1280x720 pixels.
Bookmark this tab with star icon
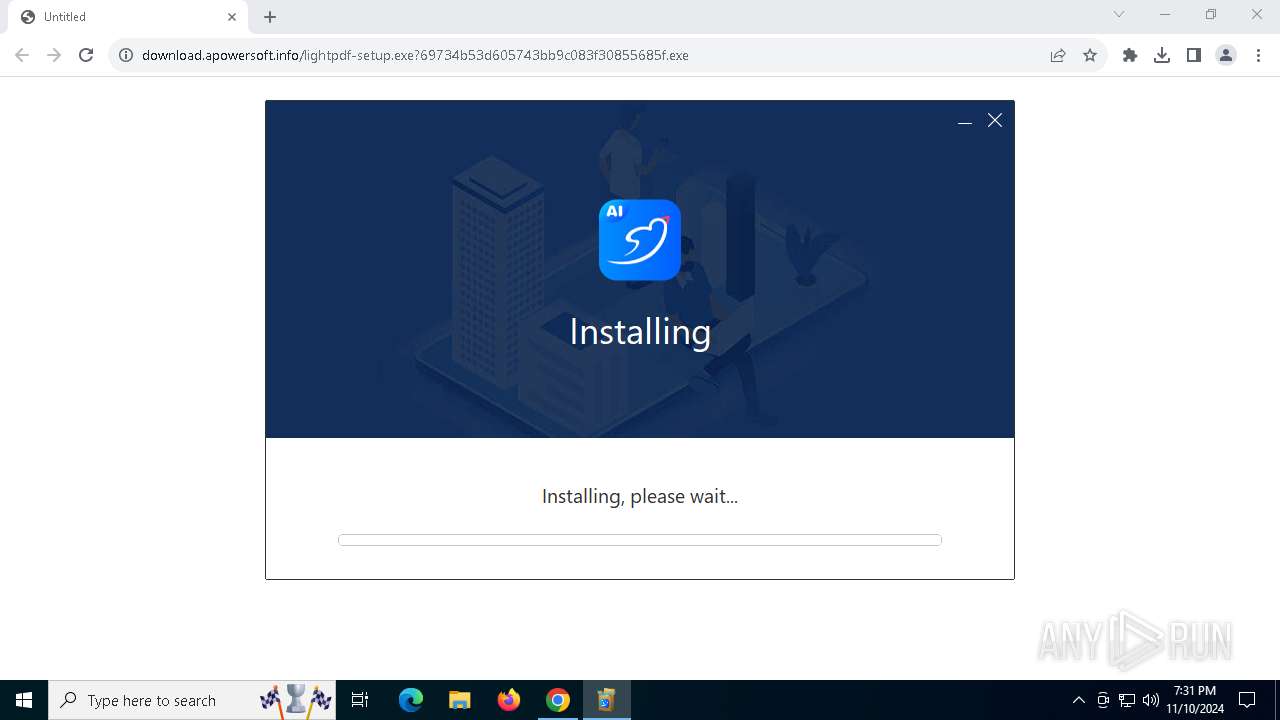coord(1090,55)
